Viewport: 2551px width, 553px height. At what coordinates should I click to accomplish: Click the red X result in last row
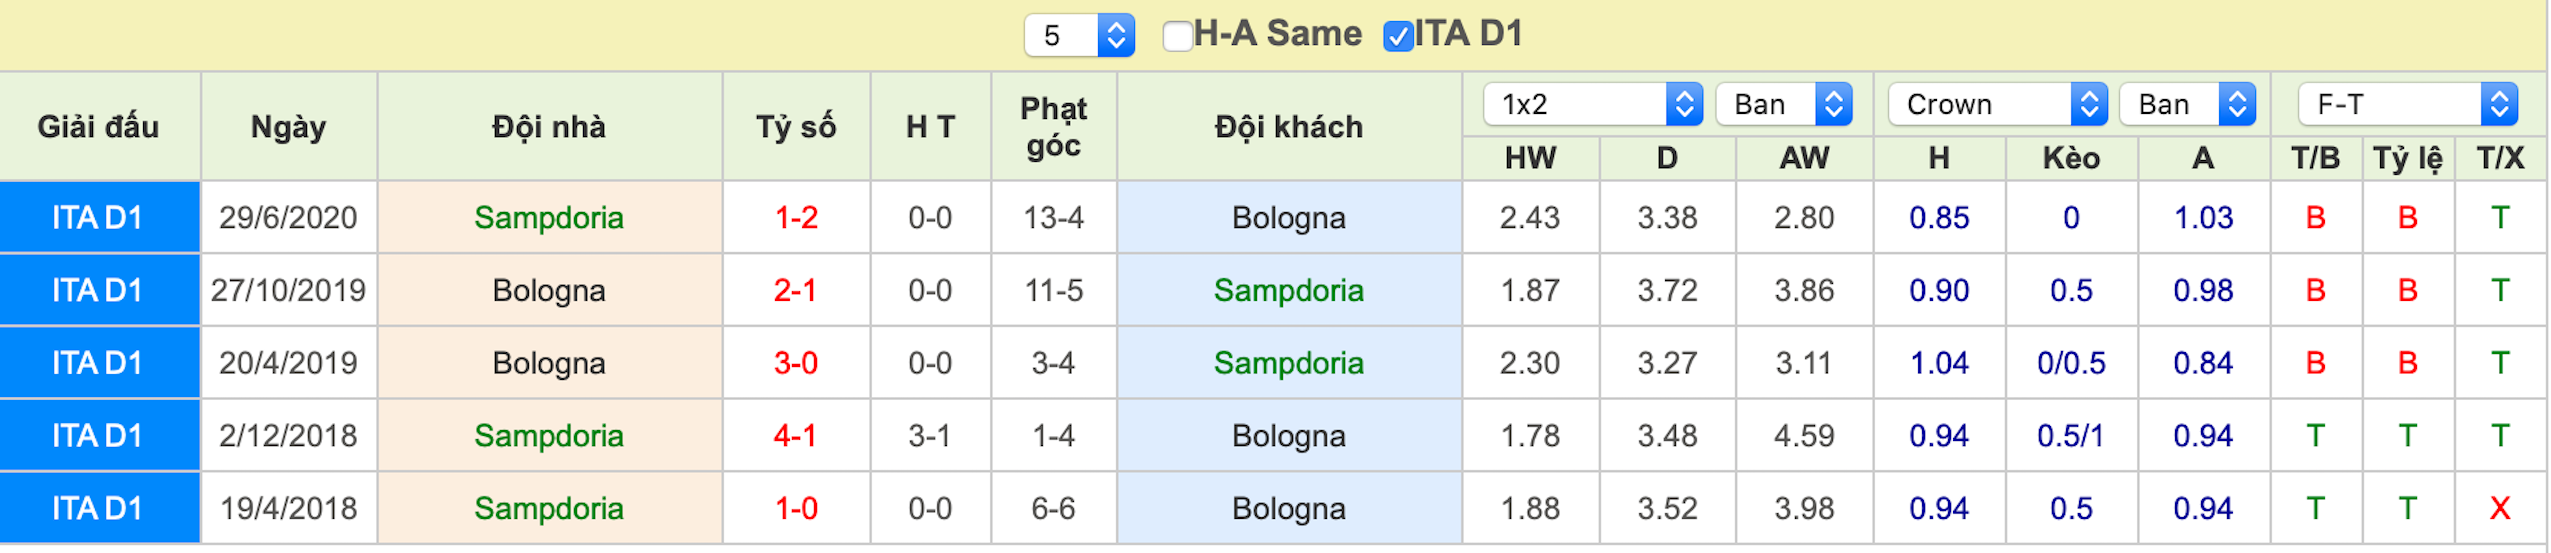[2500, 509]
